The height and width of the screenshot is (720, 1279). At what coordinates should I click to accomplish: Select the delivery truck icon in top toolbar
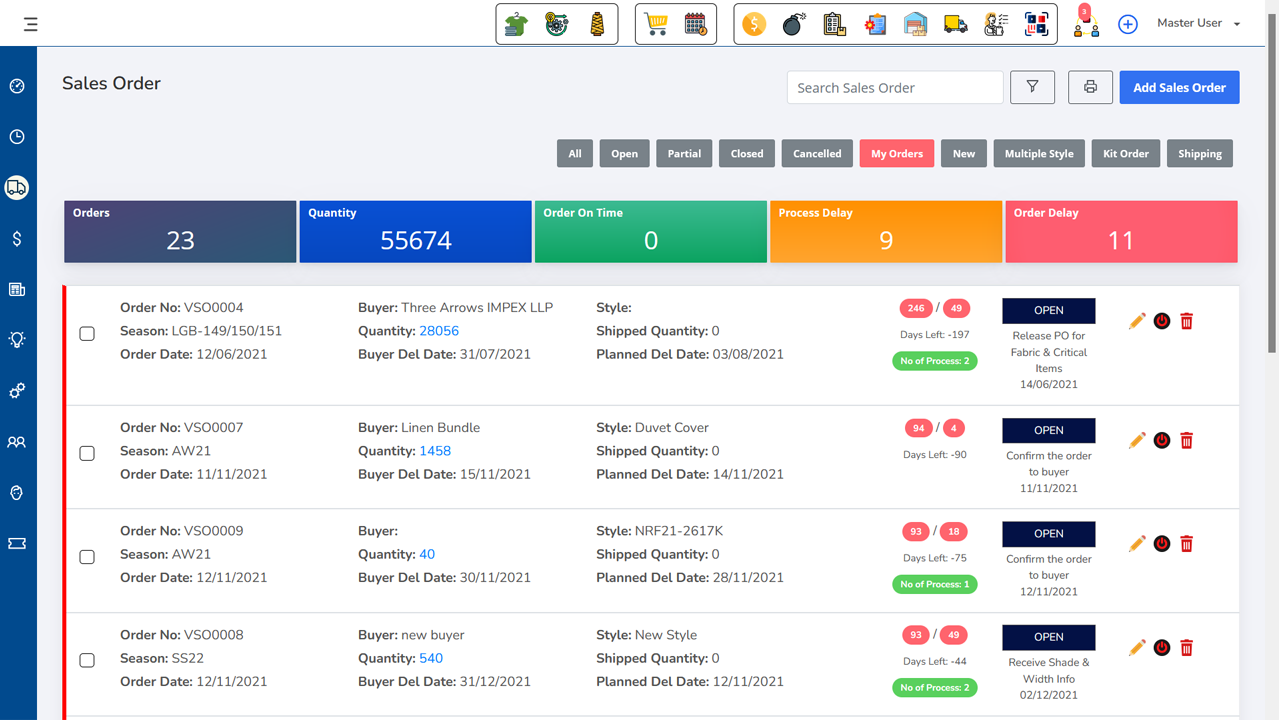(954, 23)
